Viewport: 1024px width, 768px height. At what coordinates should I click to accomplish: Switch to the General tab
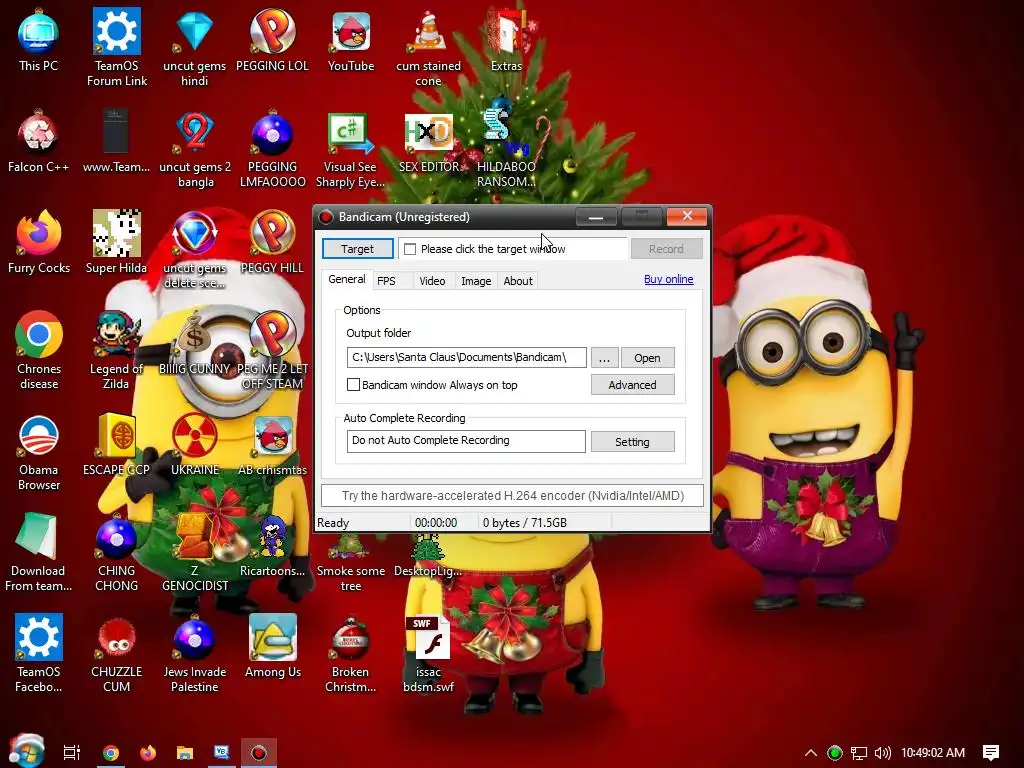tap(346, 280)
